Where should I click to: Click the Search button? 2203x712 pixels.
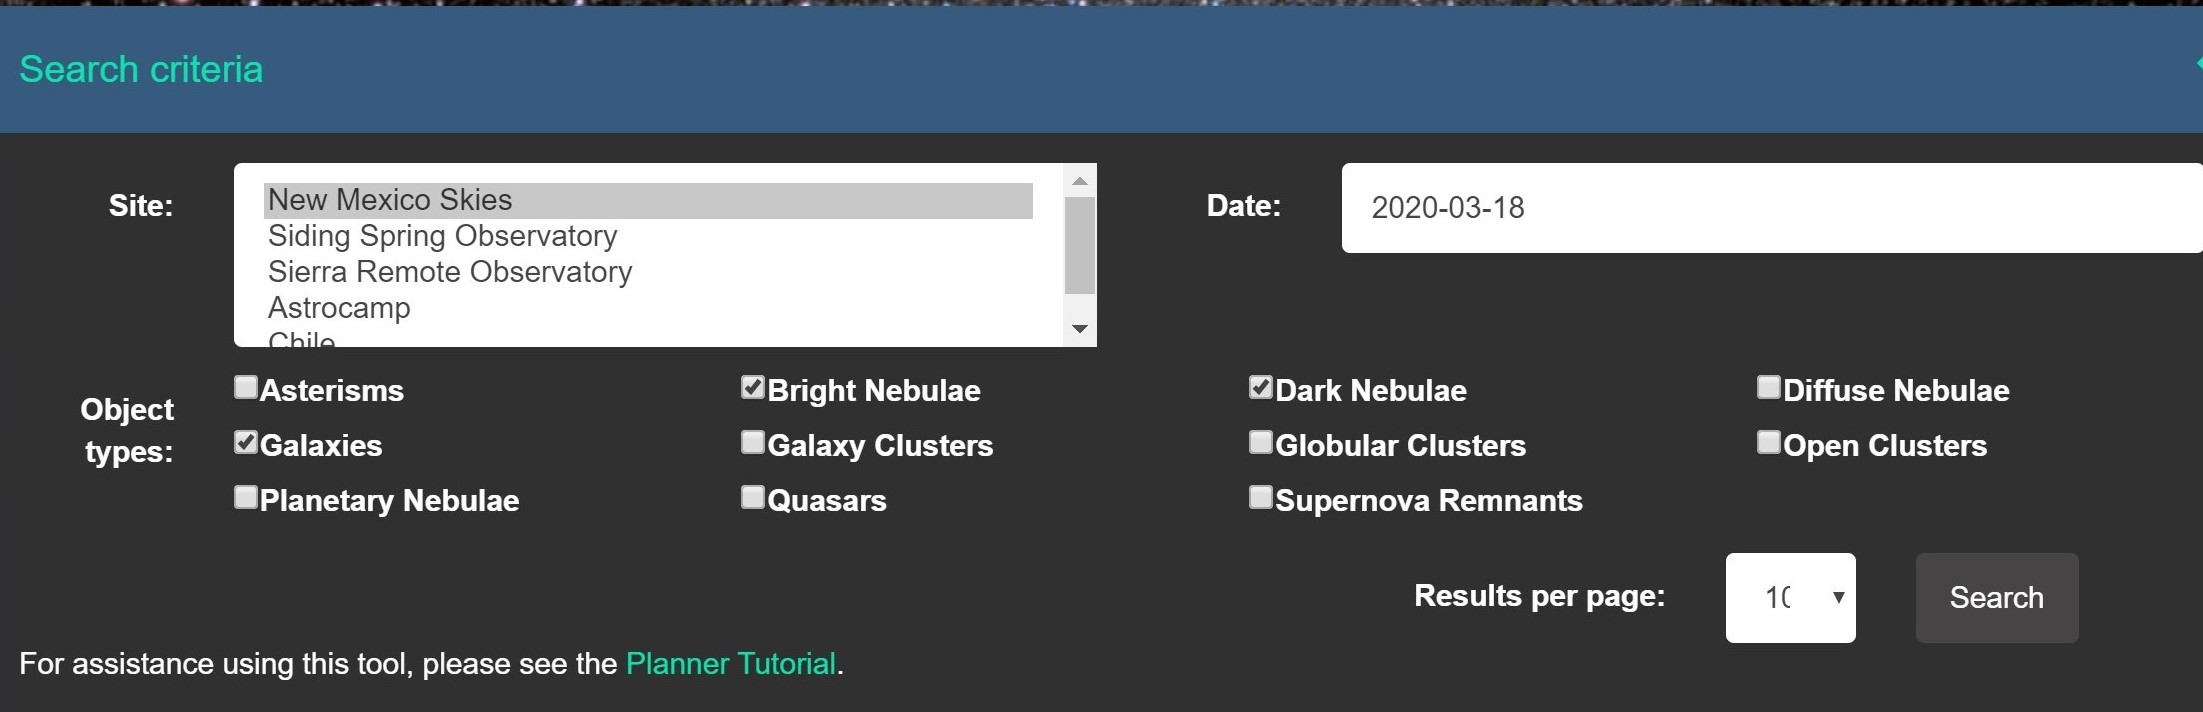[1997, 598]
